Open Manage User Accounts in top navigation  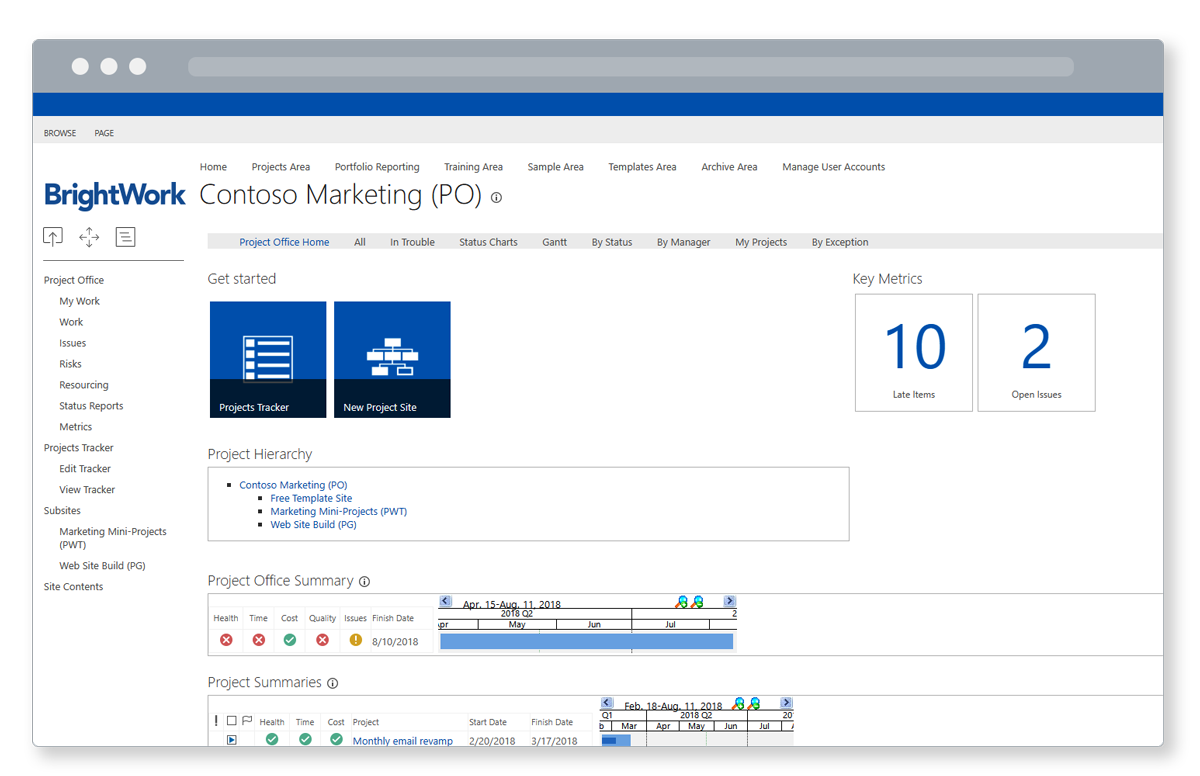click(833, 167)
